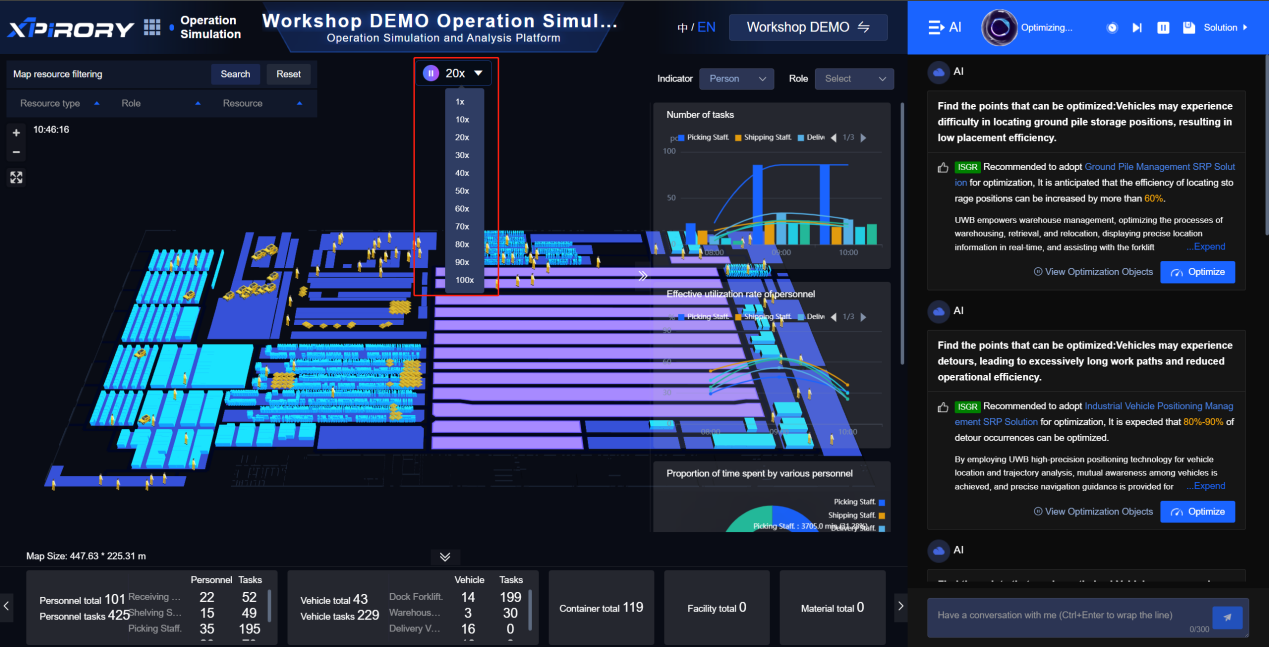Select 50x playback speed option
The image size is (1269, 647).
tap(462, 191)
